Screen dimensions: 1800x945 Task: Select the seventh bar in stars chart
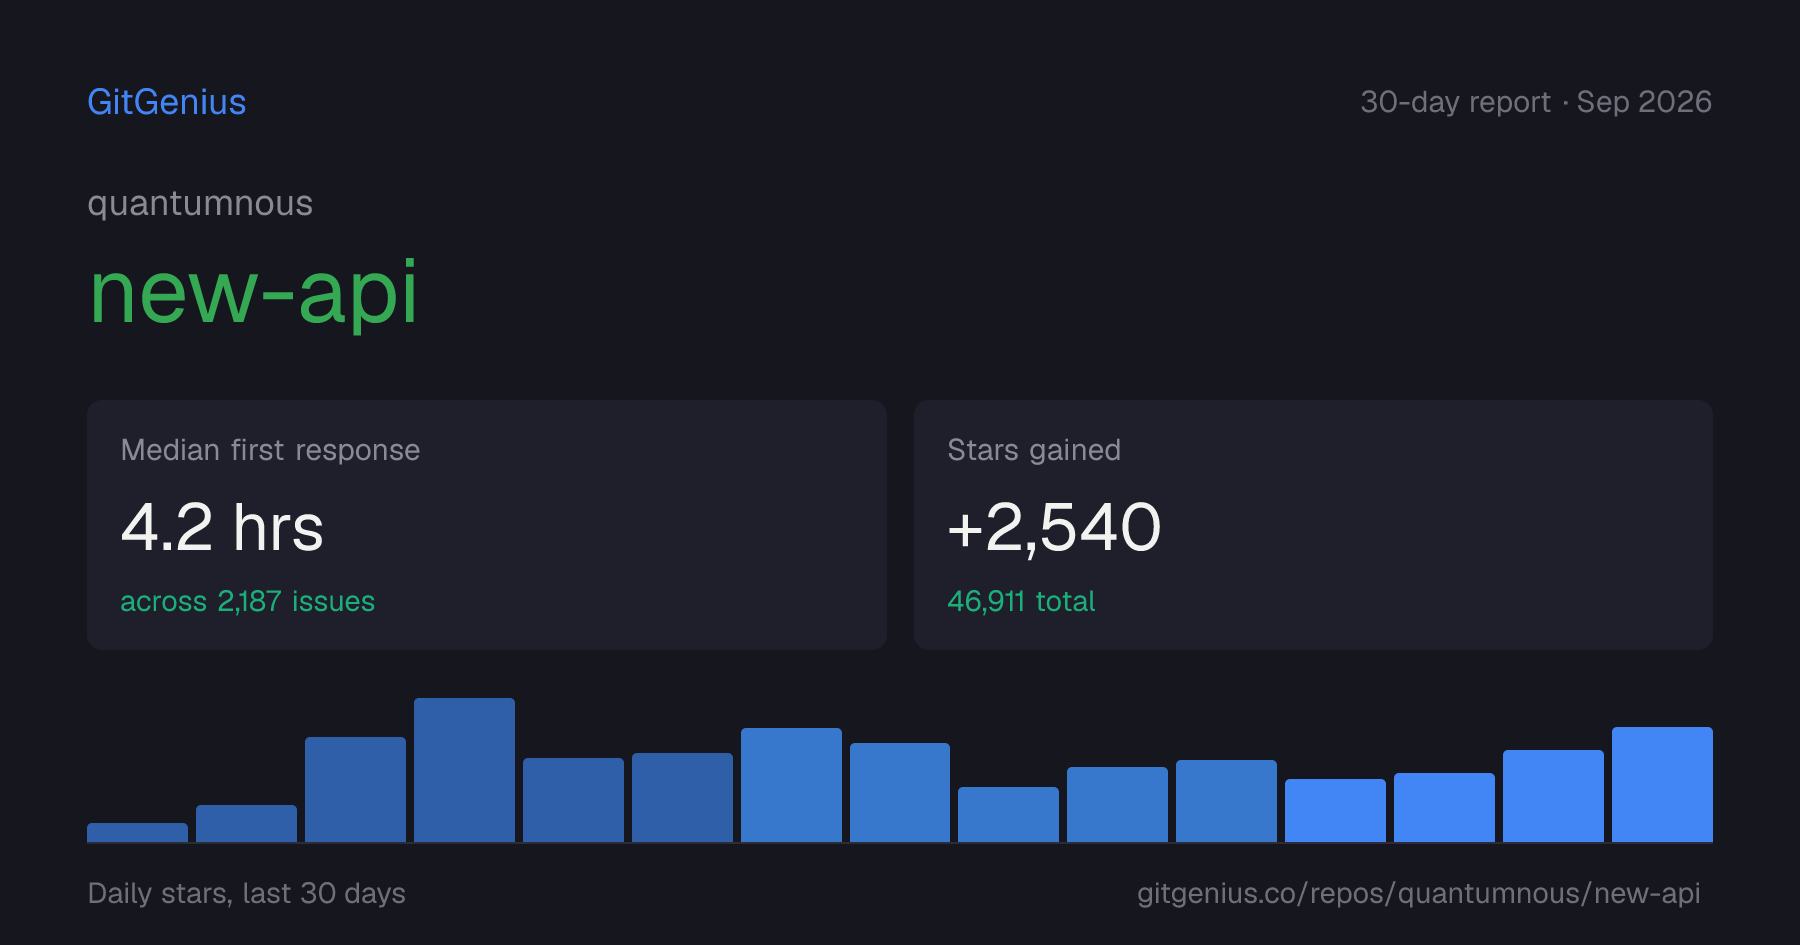[x=791, y=785]
